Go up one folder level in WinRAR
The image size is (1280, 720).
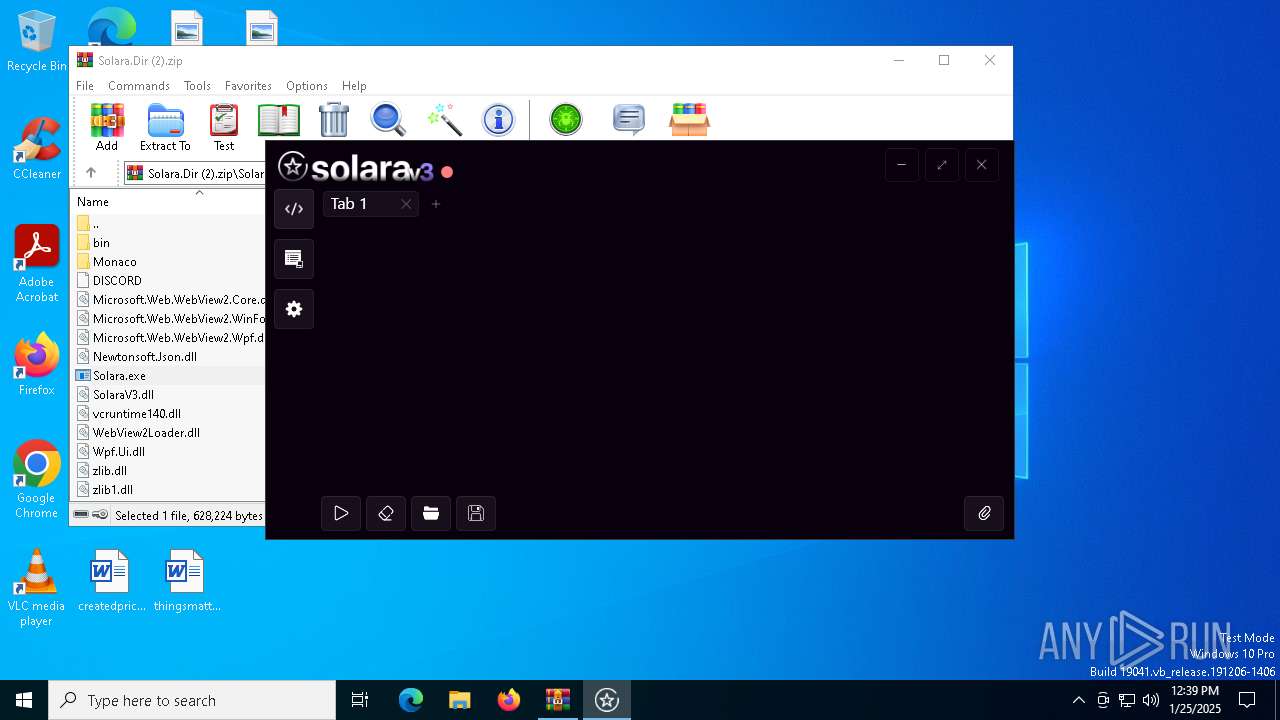click(x=91, y=173)
